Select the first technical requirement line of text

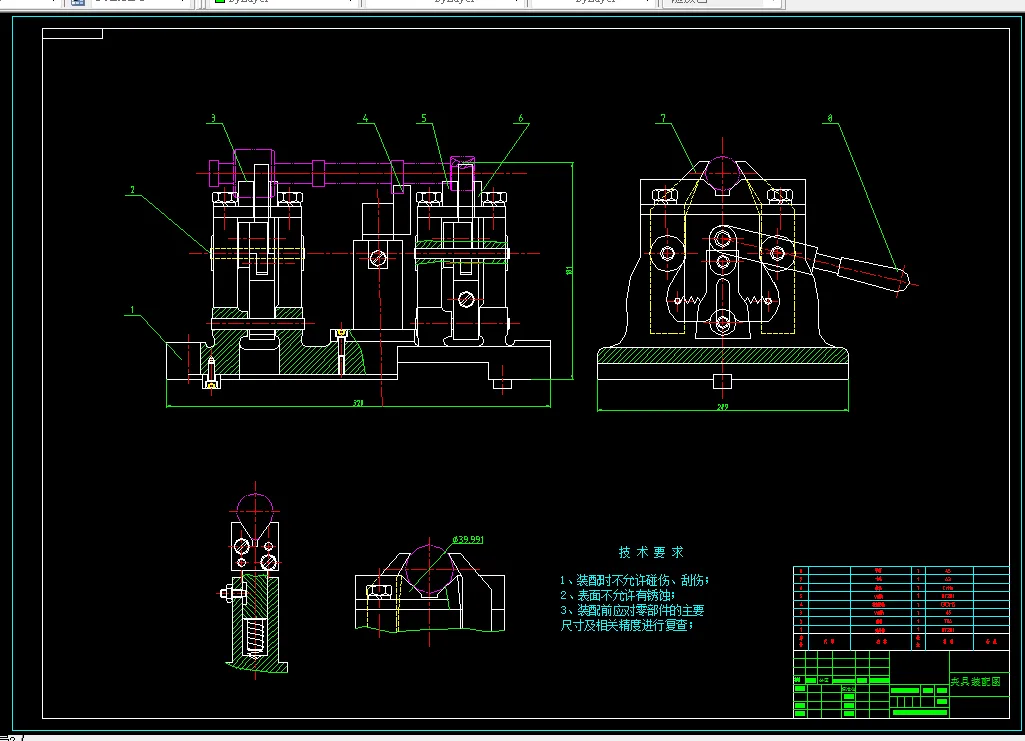[x=634, y=580]
